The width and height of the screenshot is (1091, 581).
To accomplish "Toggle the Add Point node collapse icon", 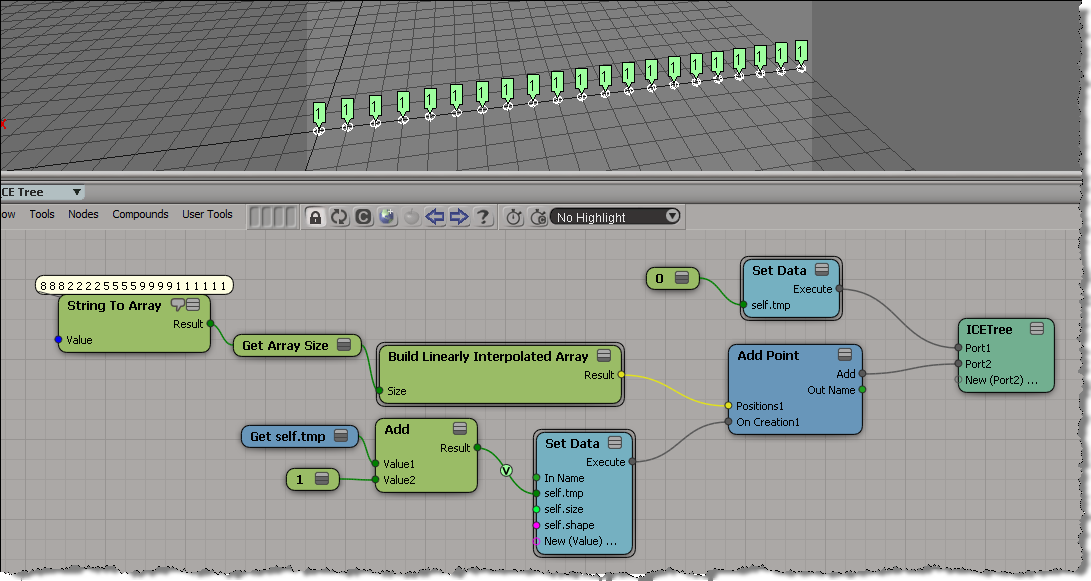I will [845, 355].
